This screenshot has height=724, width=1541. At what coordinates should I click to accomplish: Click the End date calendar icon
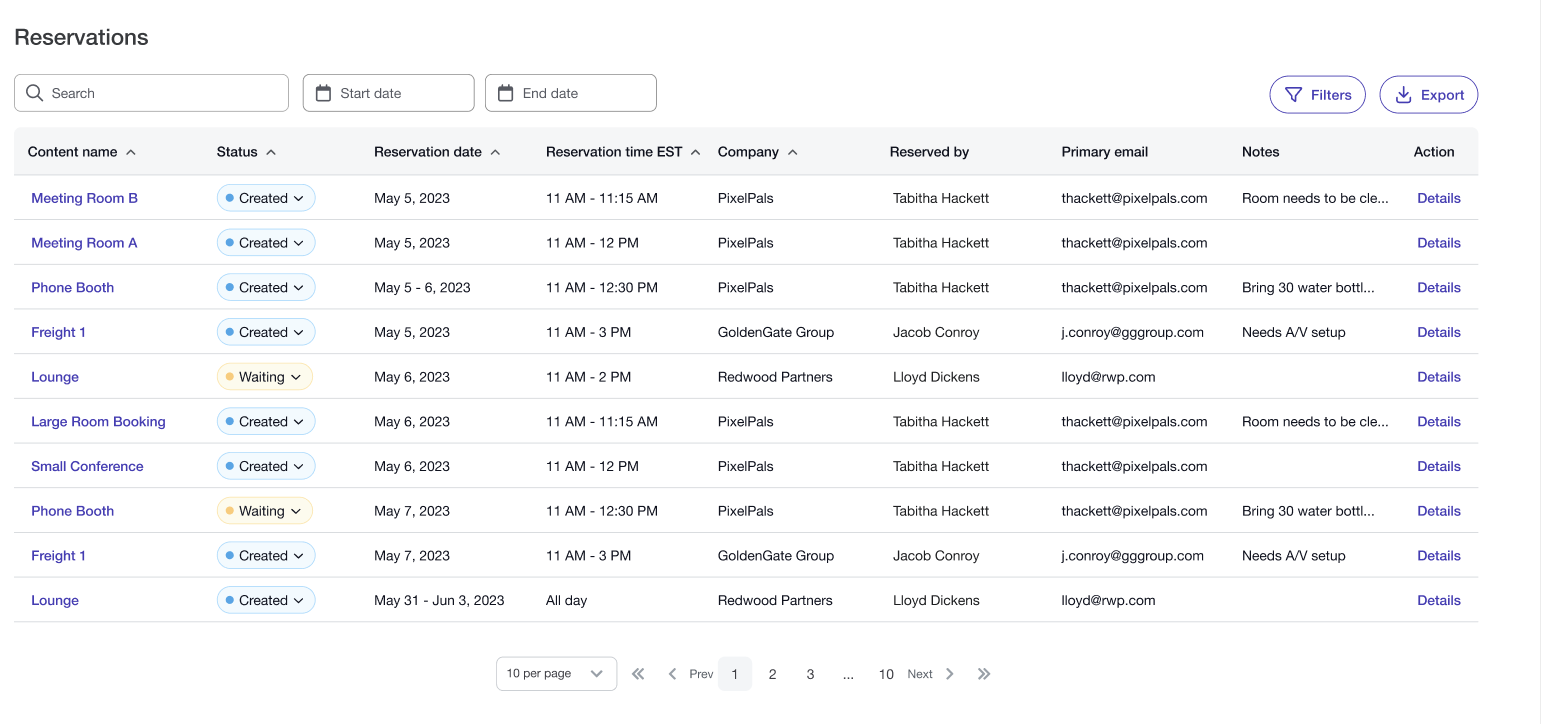[505, 93]
